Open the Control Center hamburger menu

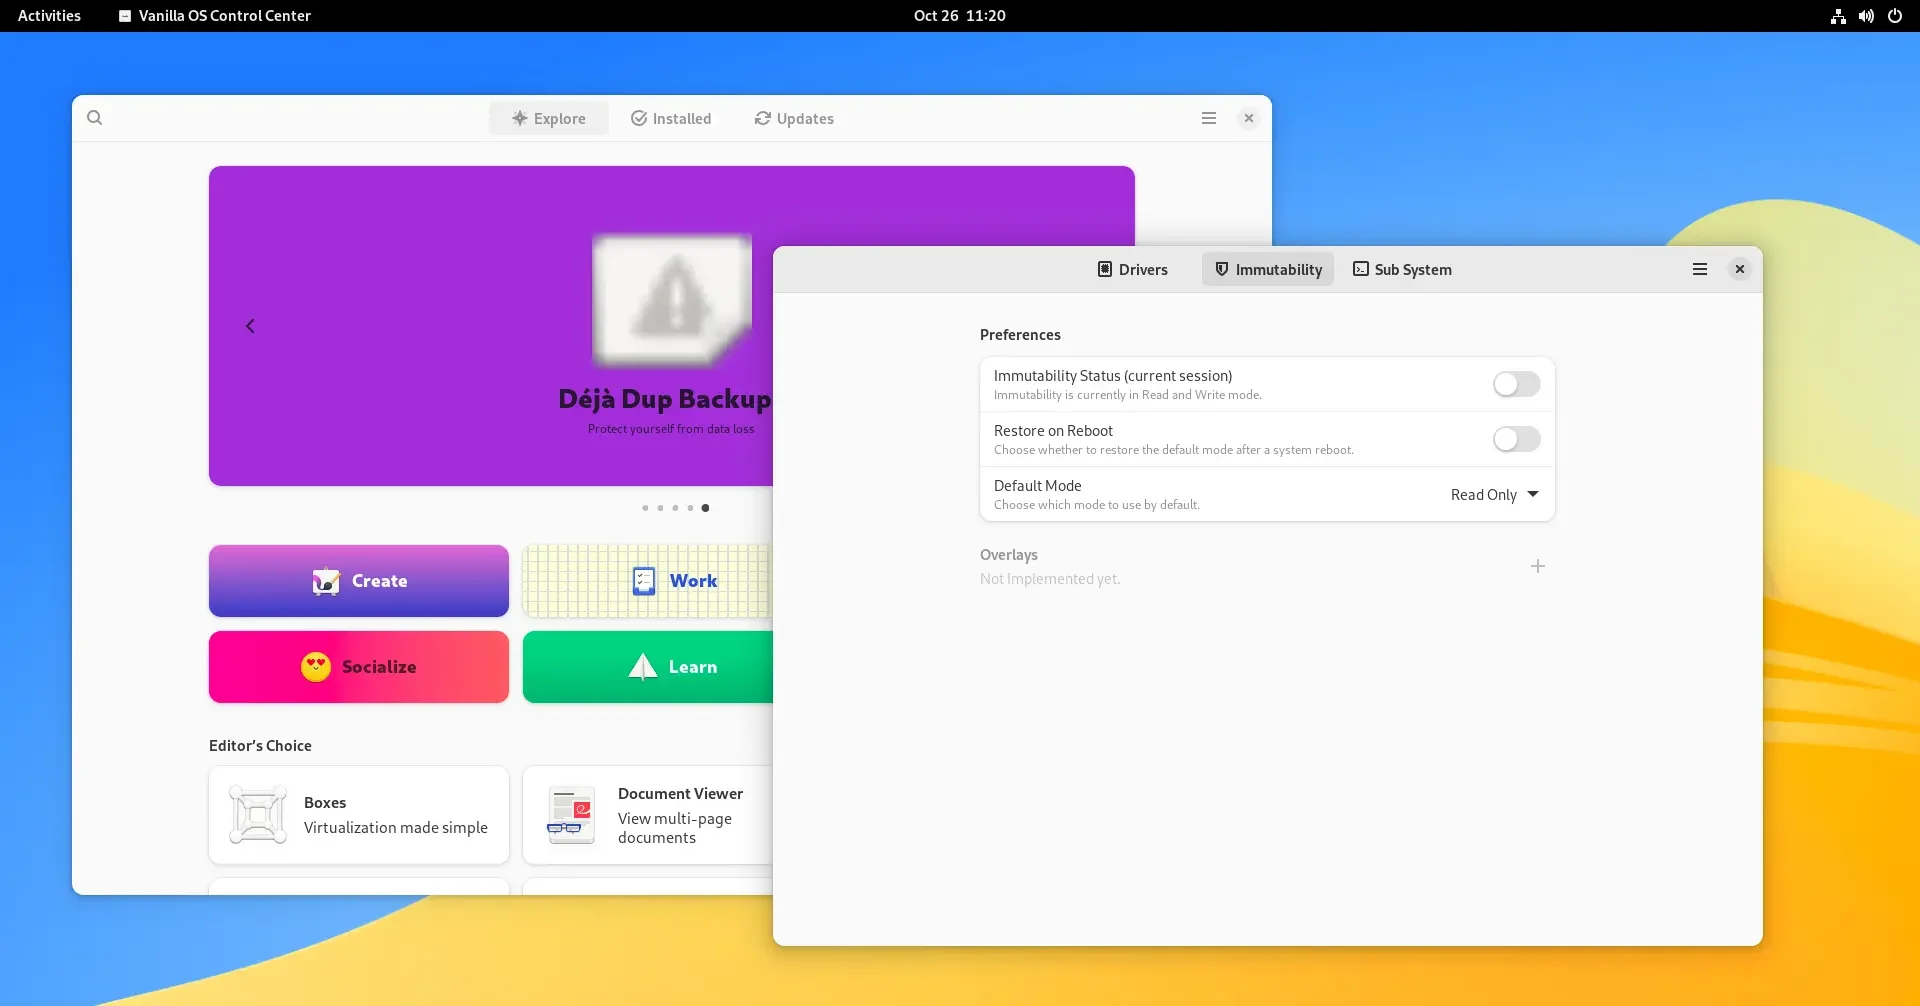pos(1699,269)
